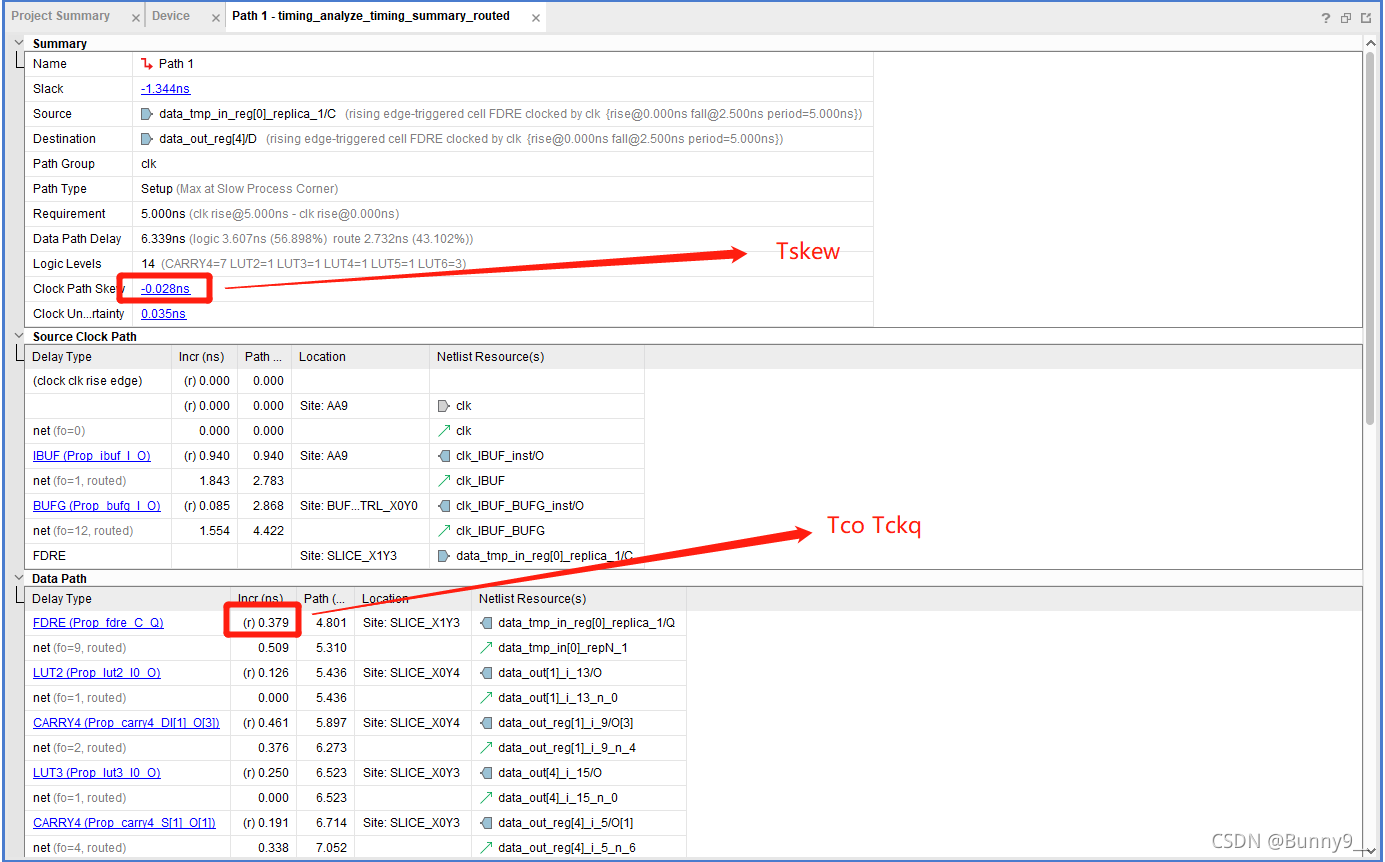This screenshot has width=1385, height=862.
Task: Select the Site: SLICE_X1Y3 cell in Source Clock Path
Action: 360,556
